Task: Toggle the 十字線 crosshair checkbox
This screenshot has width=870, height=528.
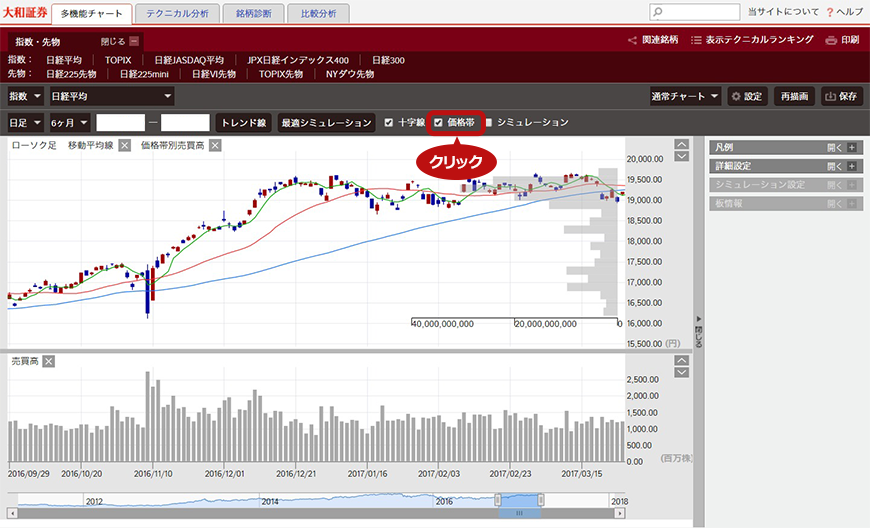Action: pyautogui.click(x=388, y=123)
